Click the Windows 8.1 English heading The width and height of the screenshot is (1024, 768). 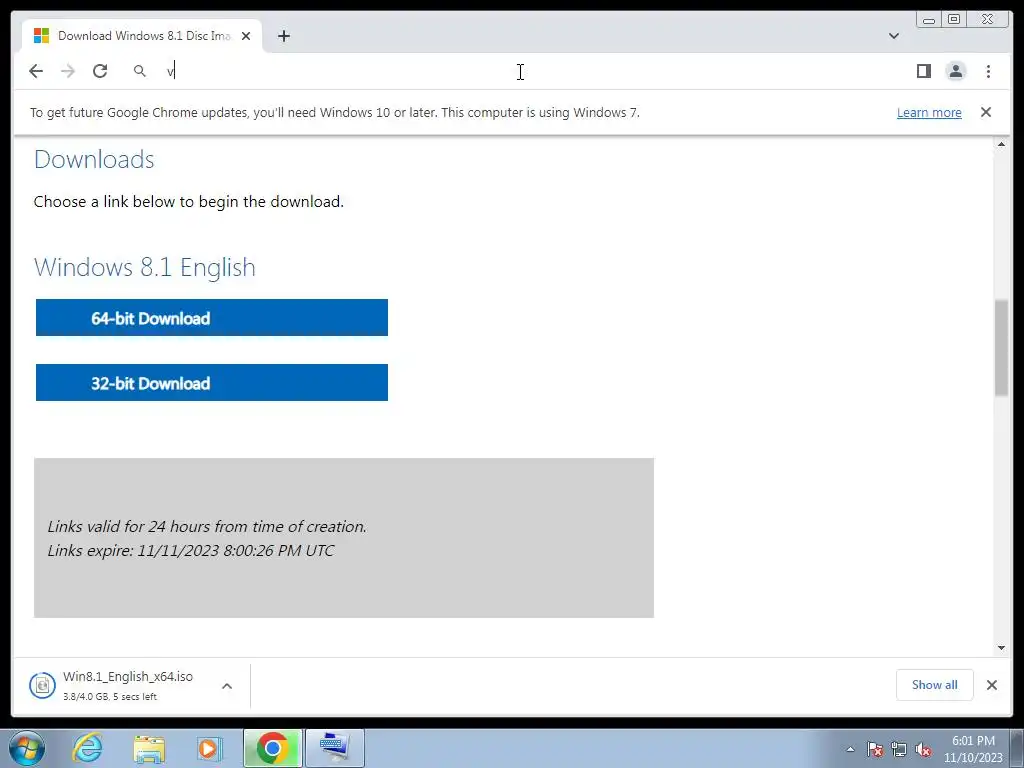tap(144, 267)
